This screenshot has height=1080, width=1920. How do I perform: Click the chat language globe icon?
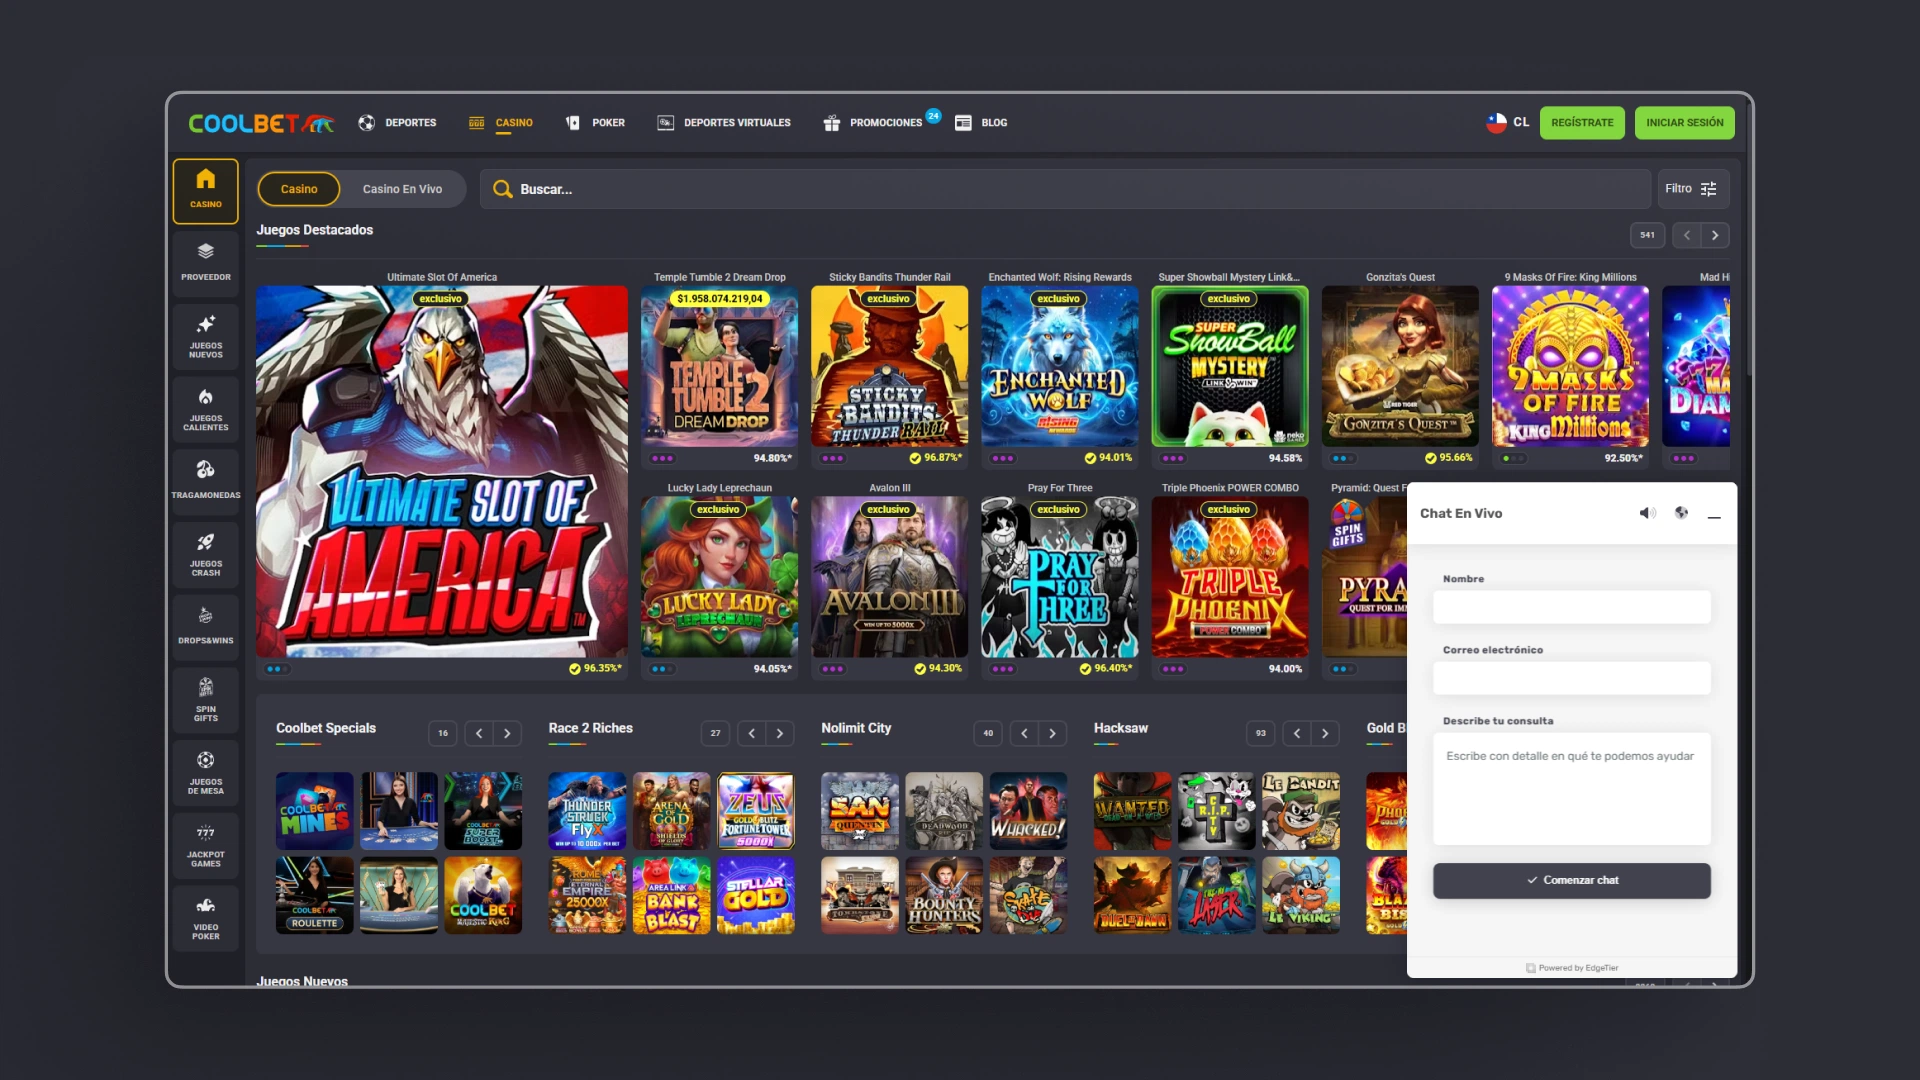click(1681, 513)
